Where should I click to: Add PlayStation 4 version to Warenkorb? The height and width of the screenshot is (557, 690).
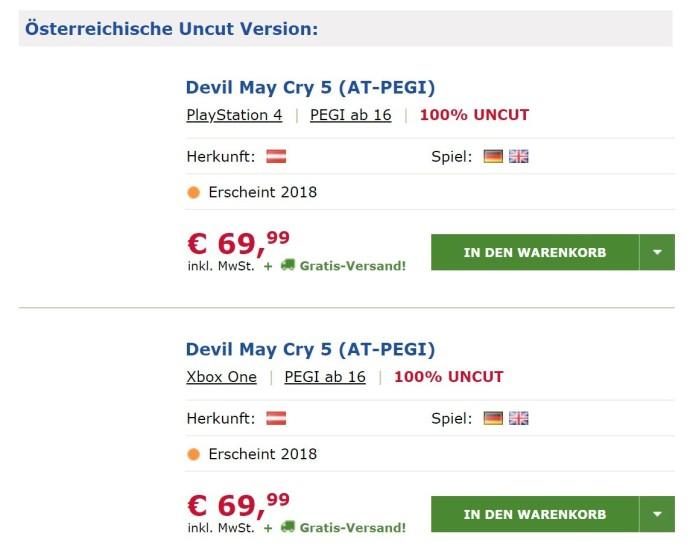(x=534, y=252)
